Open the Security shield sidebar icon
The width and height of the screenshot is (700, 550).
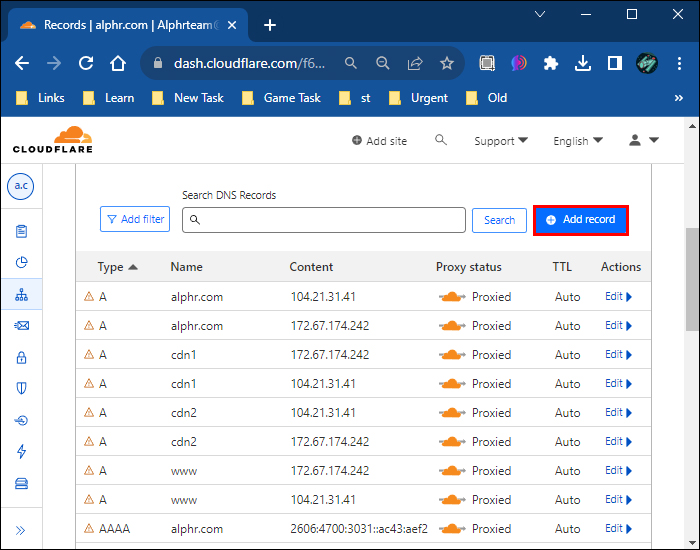(x=21, y=388)
